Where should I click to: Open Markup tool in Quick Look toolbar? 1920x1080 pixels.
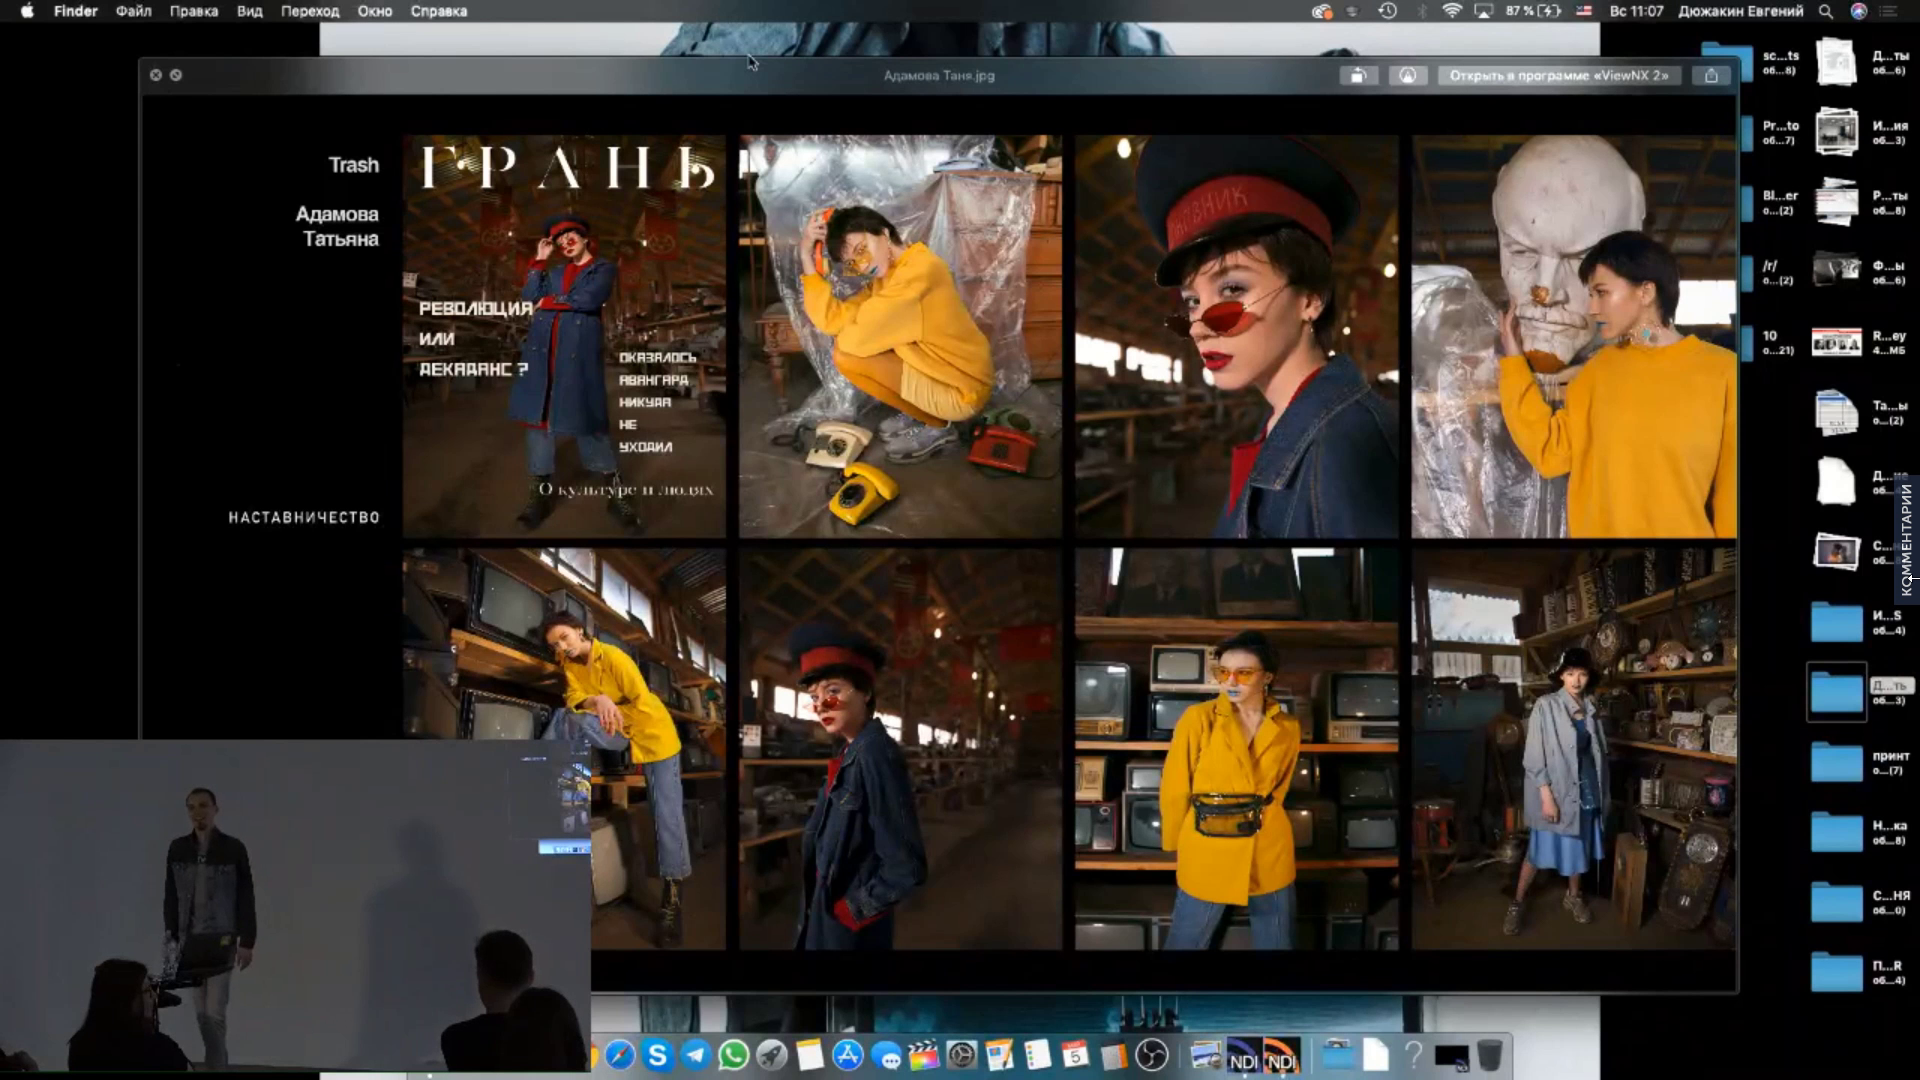tap(1407, 75)
